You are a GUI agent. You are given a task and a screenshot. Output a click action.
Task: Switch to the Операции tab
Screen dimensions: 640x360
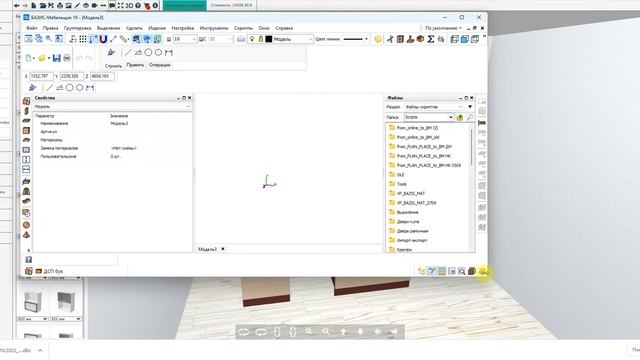tap(160, 65)
